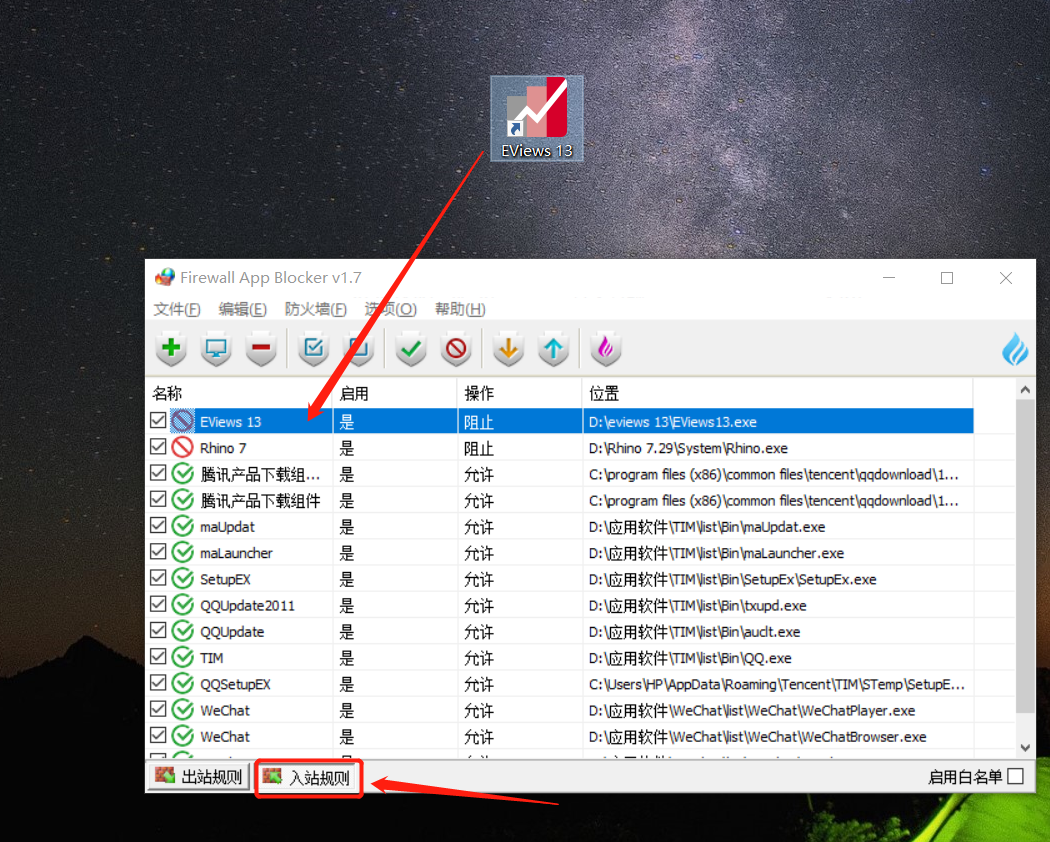Block the selected rule with red prohibit icon
Screen dimensions: 1050x842
[x=455, y=348]
